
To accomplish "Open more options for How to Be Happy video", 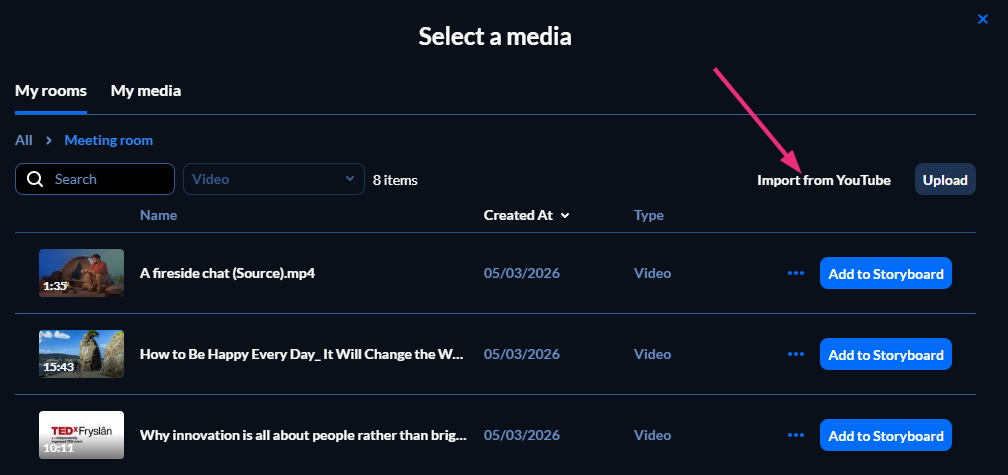I will 796,354.
